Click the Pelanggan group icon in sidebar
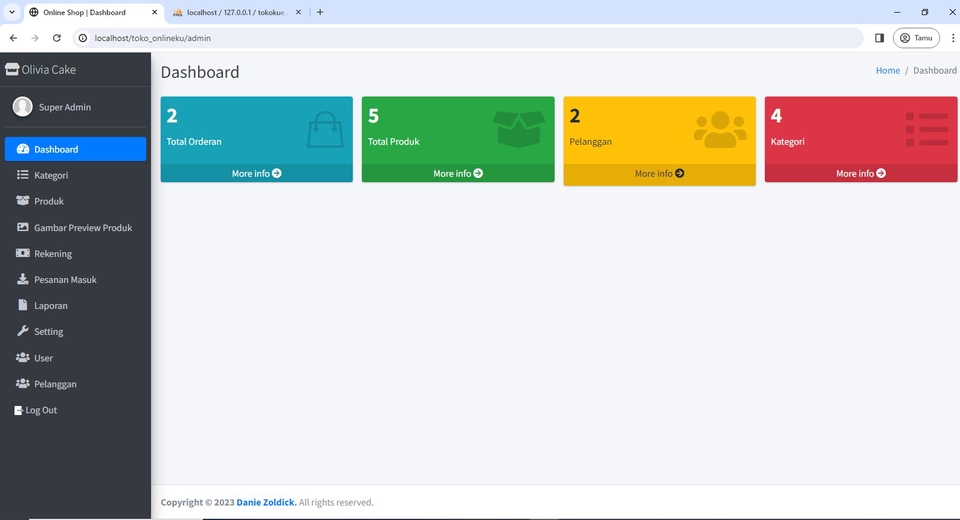 click(23, 383)
